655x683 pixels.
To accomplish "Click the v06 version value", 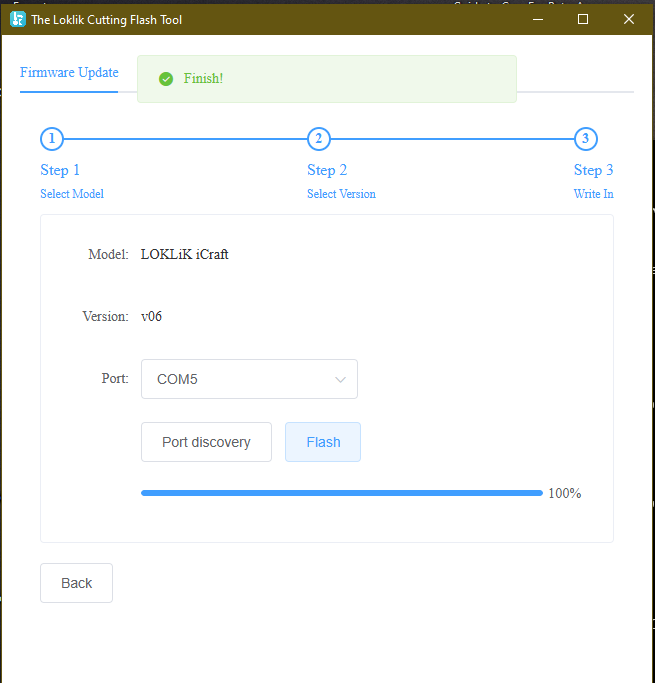I will pyautogui.click(x=152, y=316).
